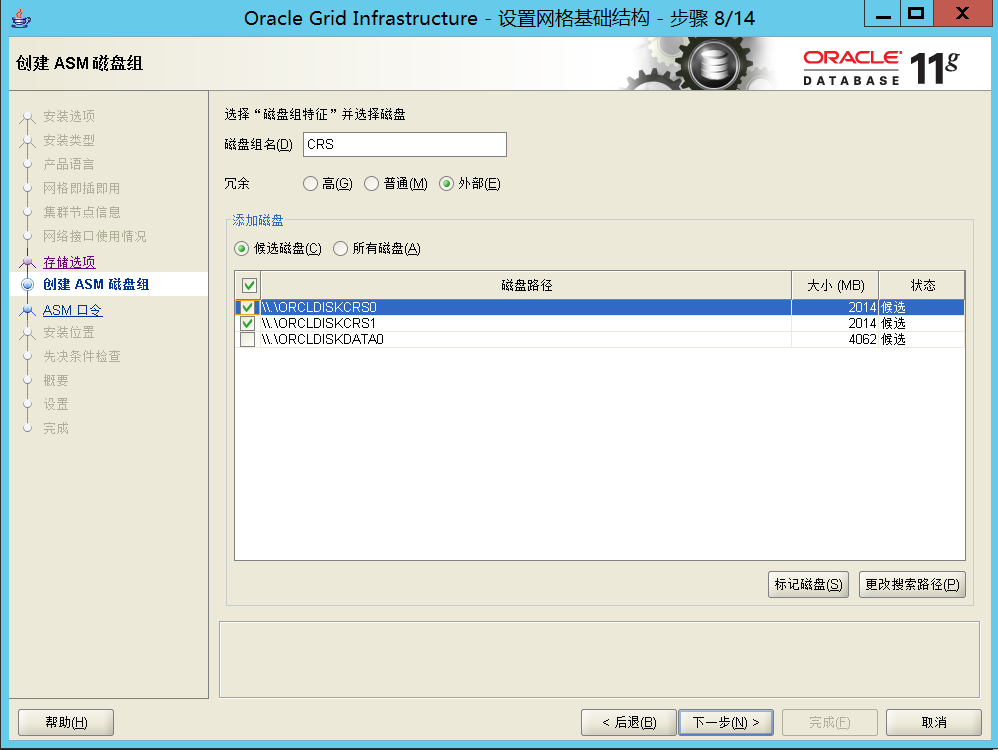
Task: Click the 更改搜索路径(P) button
Action: [x=912, y=584]
